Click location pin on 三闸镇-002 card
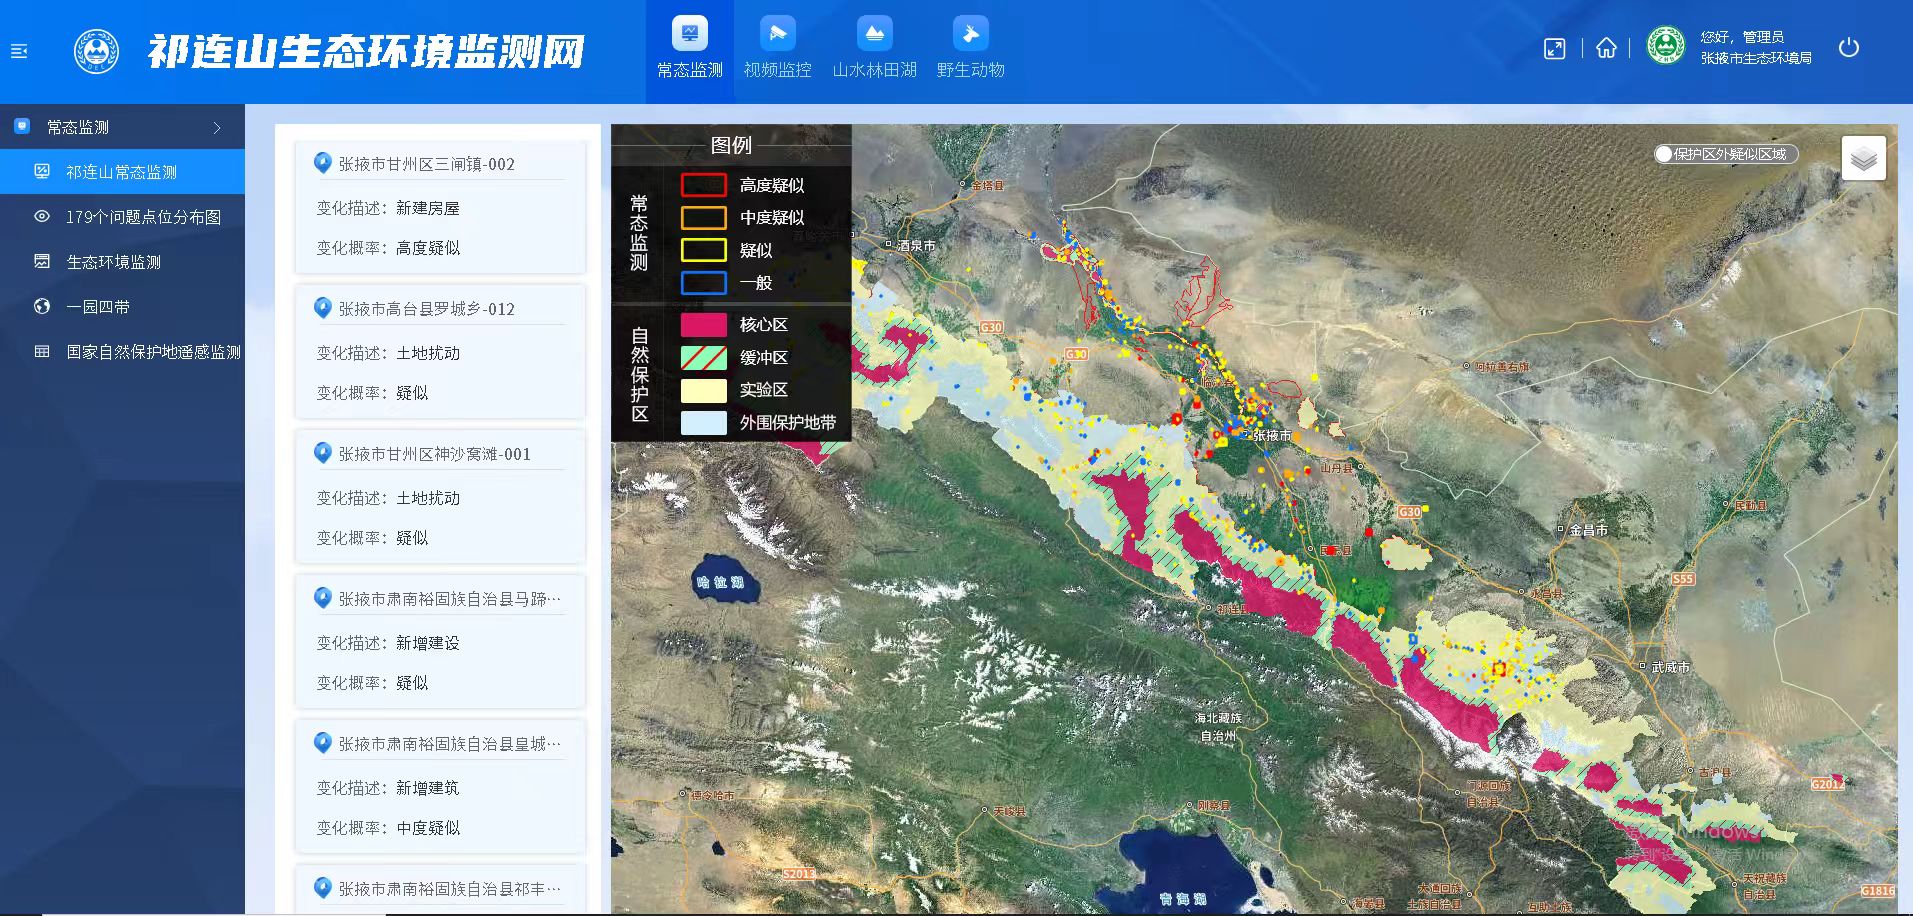This screenshot has height=916, width=1913. pos(322,163)
